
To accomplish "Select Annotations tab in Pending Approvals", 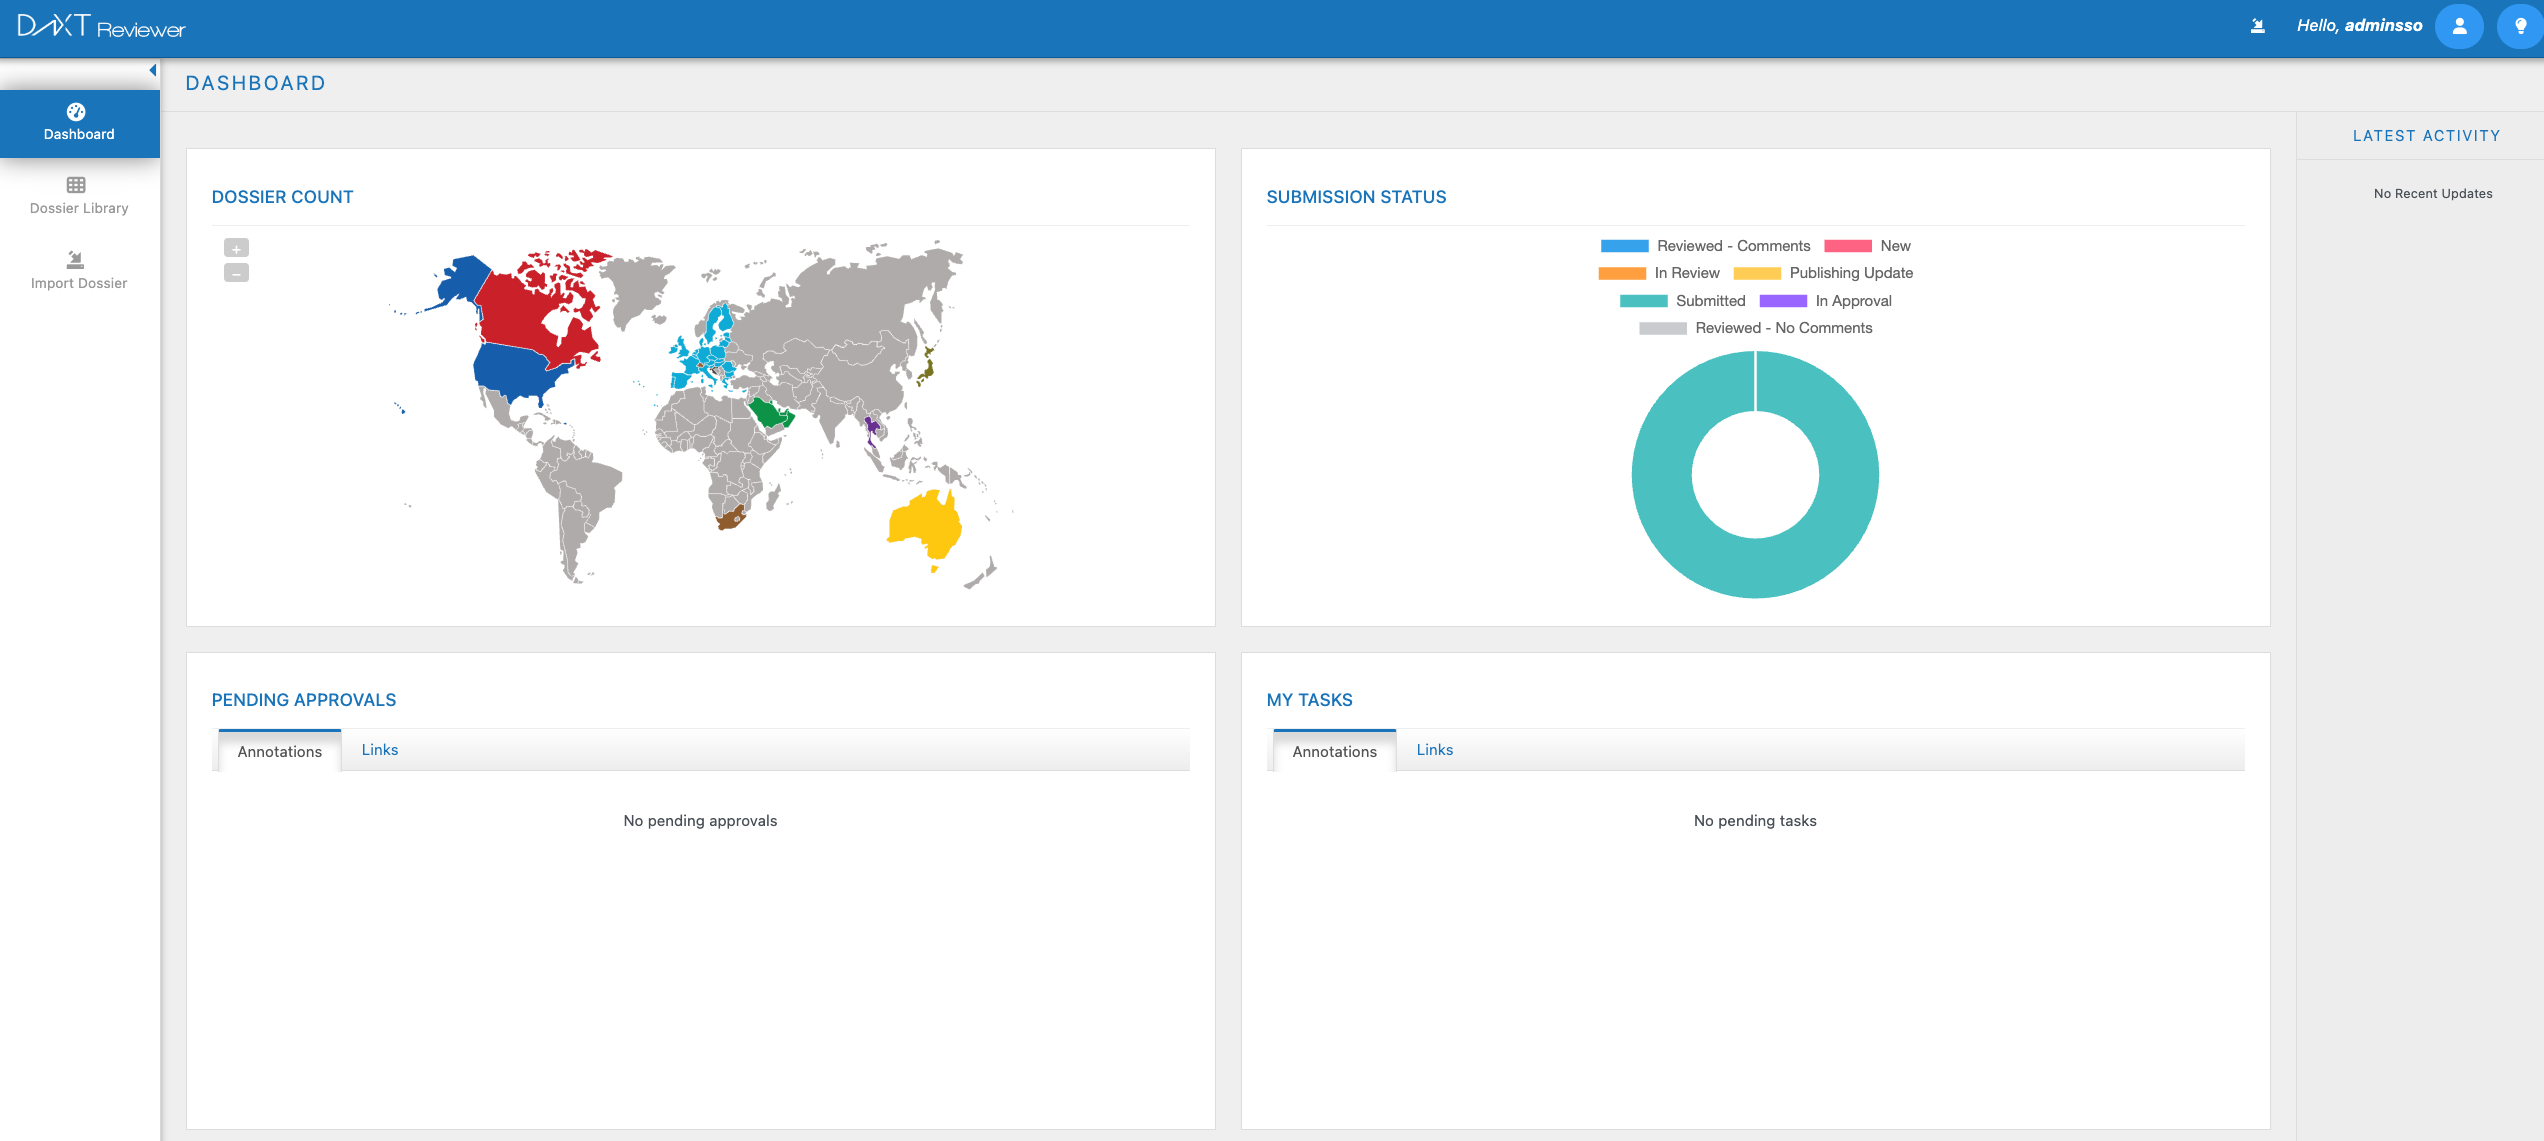I will (279, 751).
